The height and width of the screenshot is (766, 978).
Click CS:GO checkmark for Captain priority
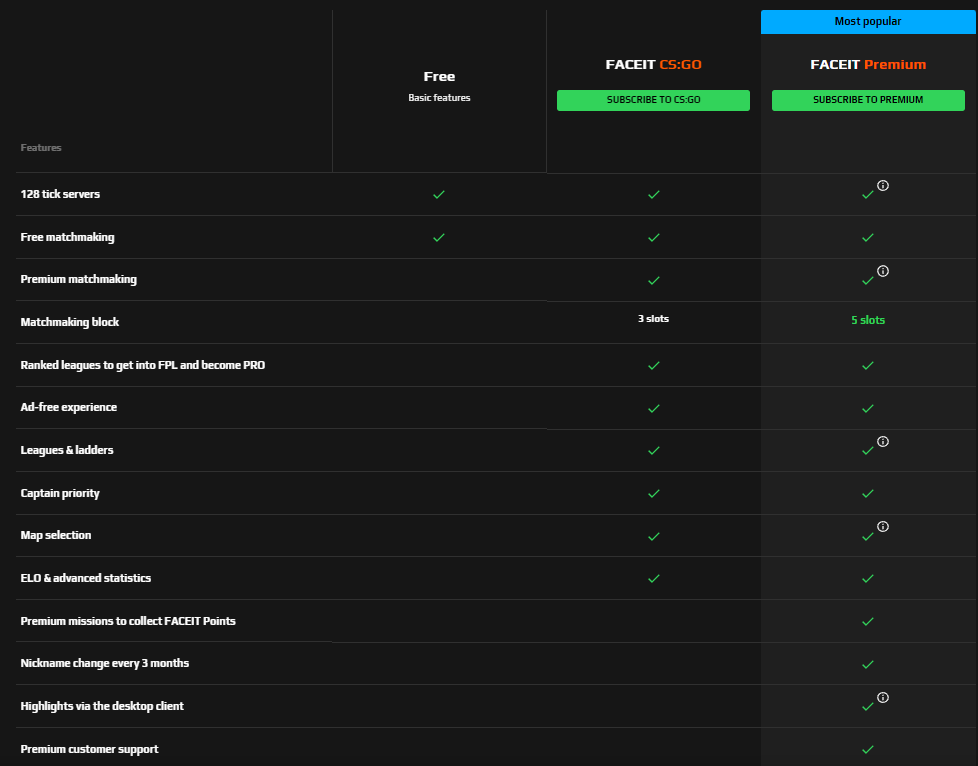pos(653,493)
